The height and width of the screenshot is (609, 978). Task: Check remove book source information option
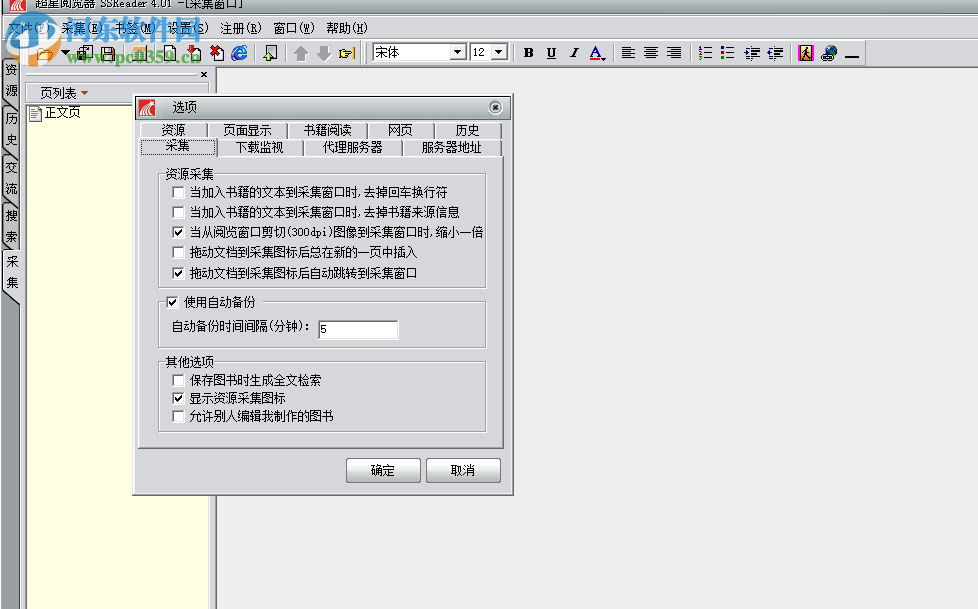click(x=178, y=212)
